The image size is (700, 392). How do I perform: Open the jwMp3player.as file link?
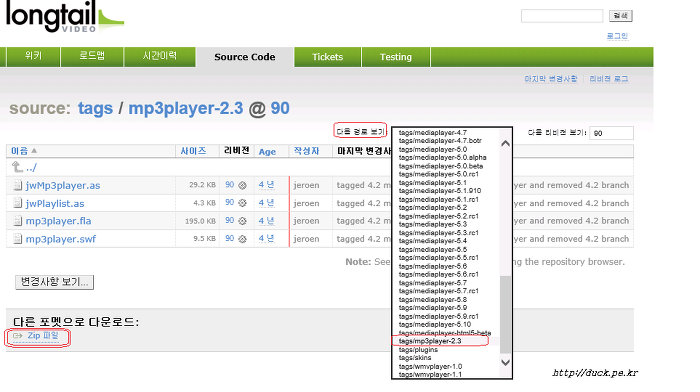[63, 186]
